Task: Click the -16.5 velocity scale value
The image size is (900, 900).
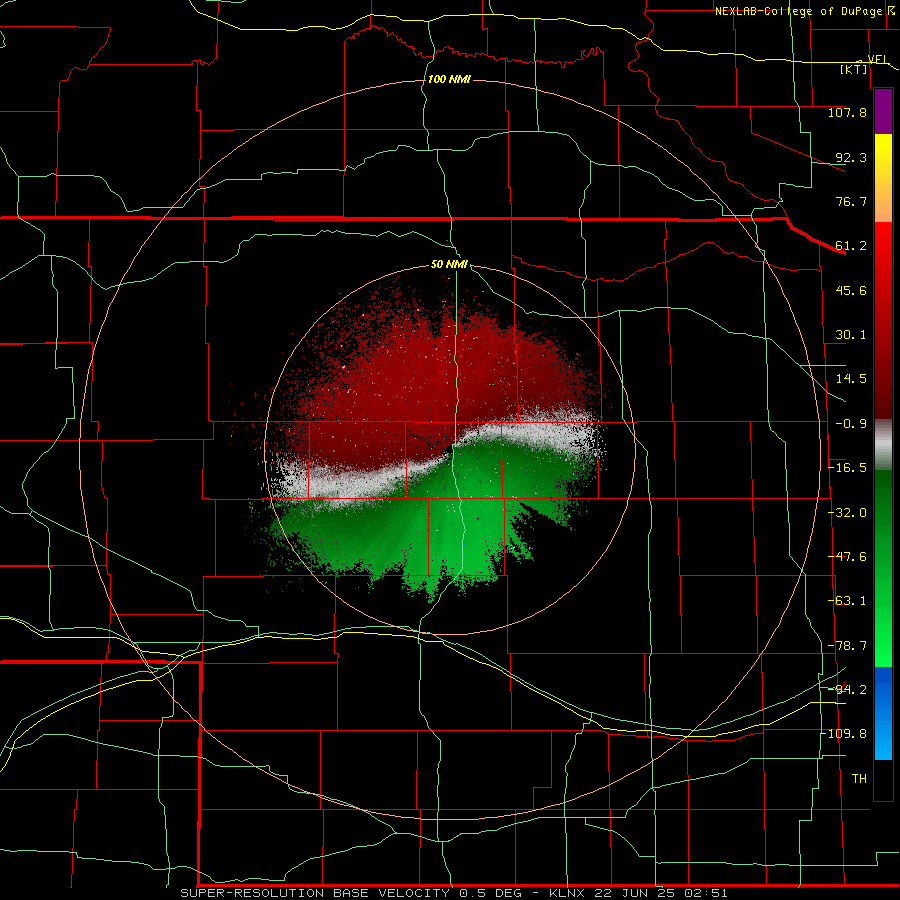Action: pyautogui.click(x=847, y=468)
